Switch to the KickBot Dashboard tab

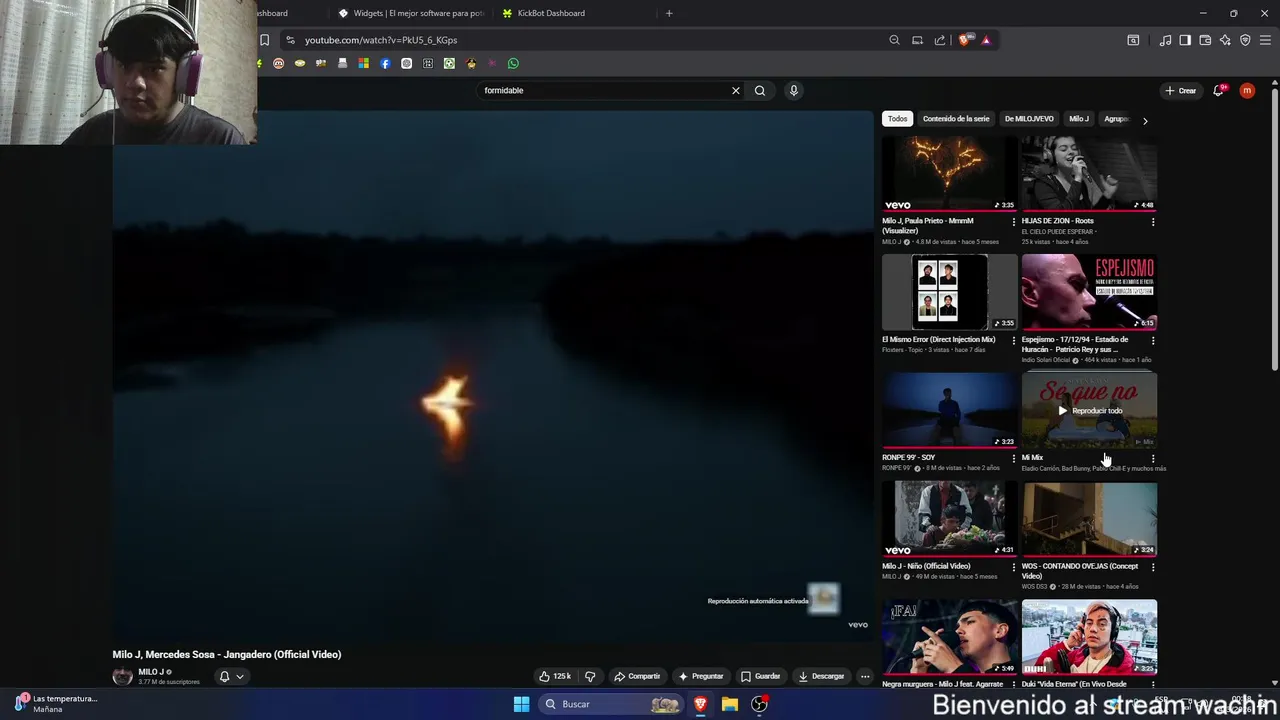pos(575,13)
